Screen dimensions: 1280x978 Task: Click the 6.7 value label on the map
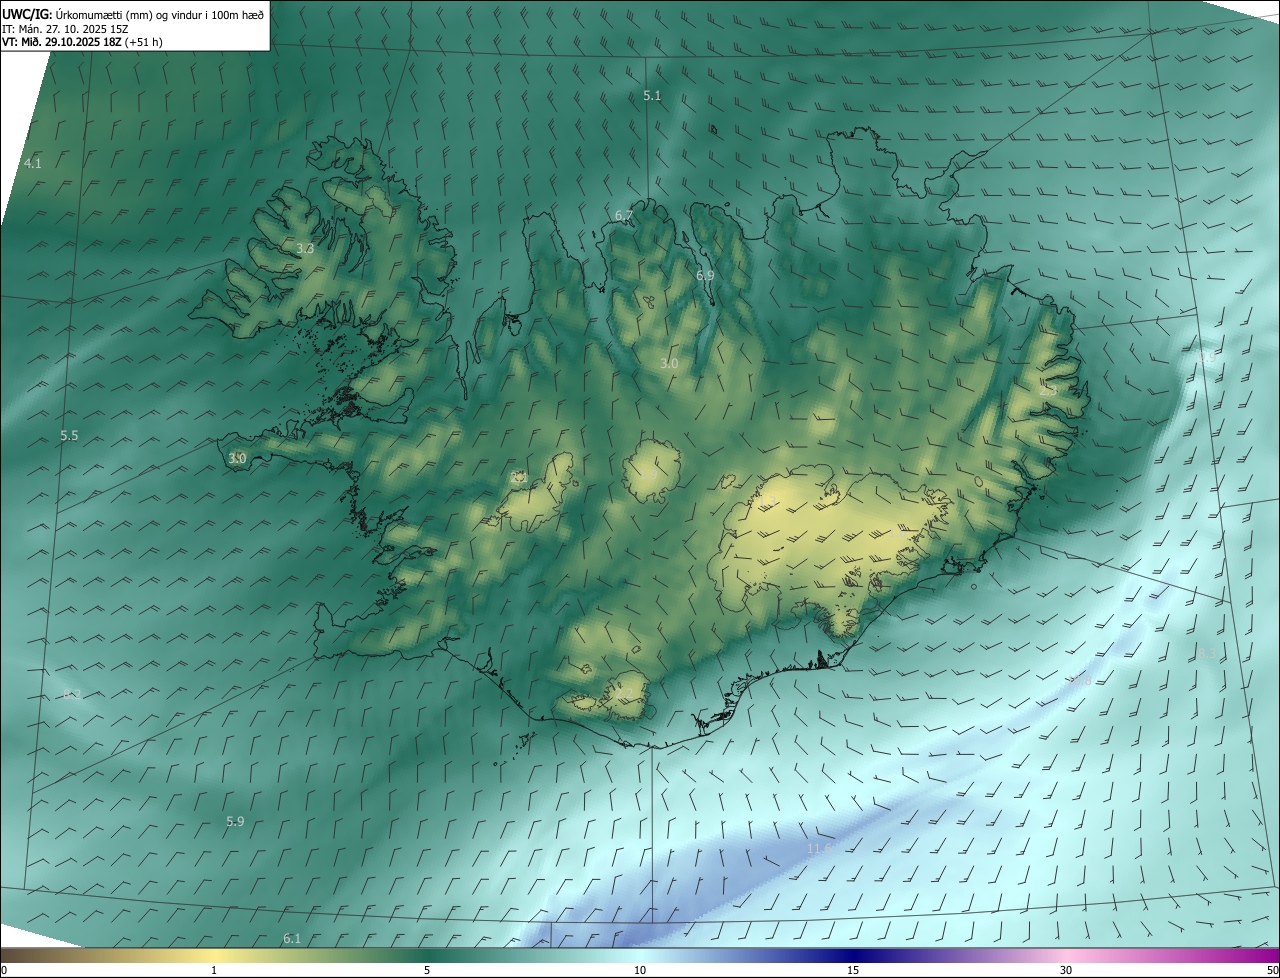click(624, 216)
